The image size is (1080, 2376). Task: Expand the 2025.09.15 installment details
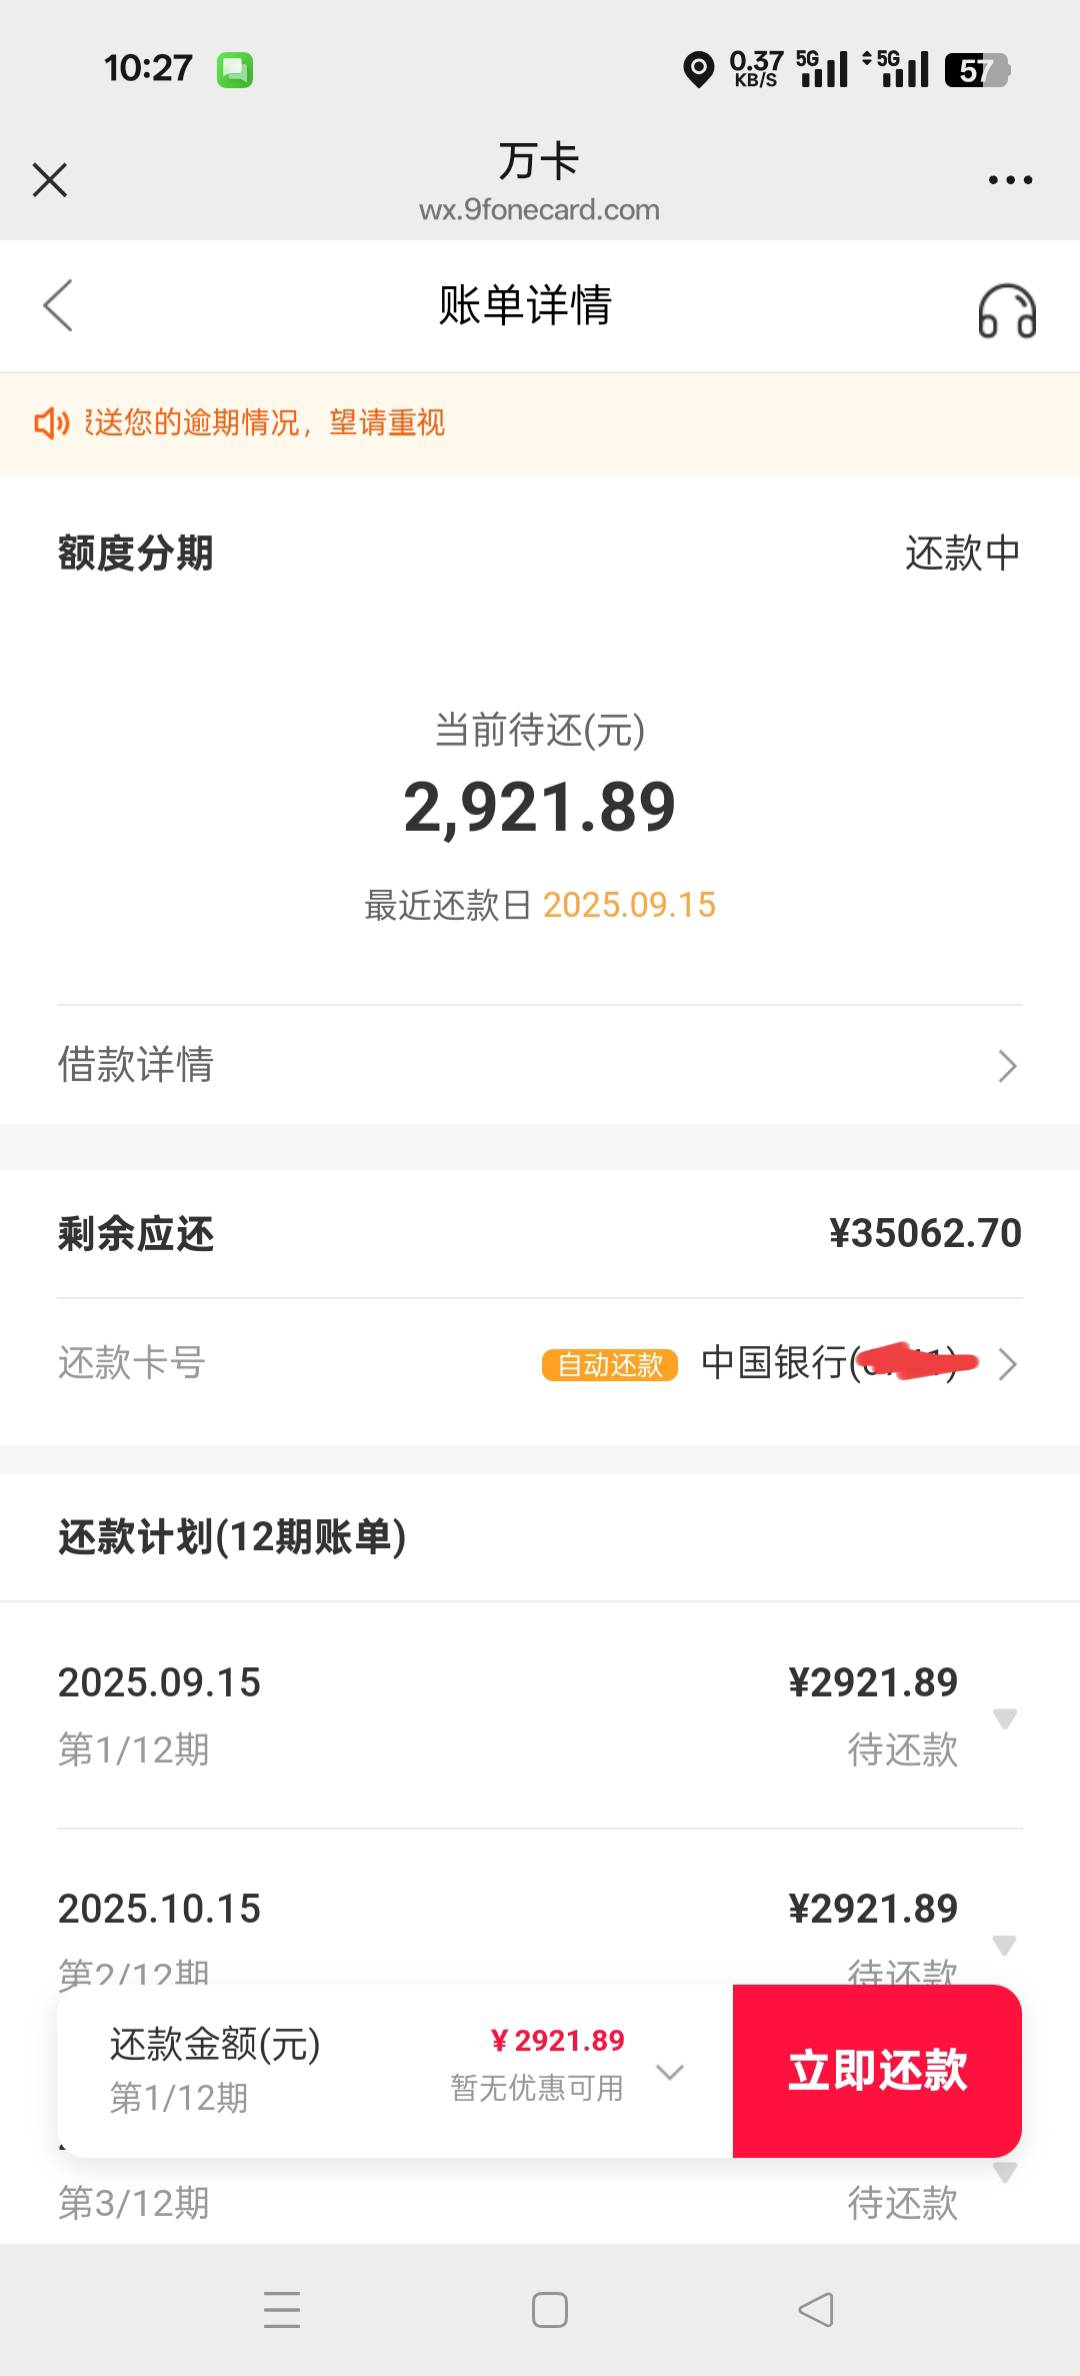1005,1718
